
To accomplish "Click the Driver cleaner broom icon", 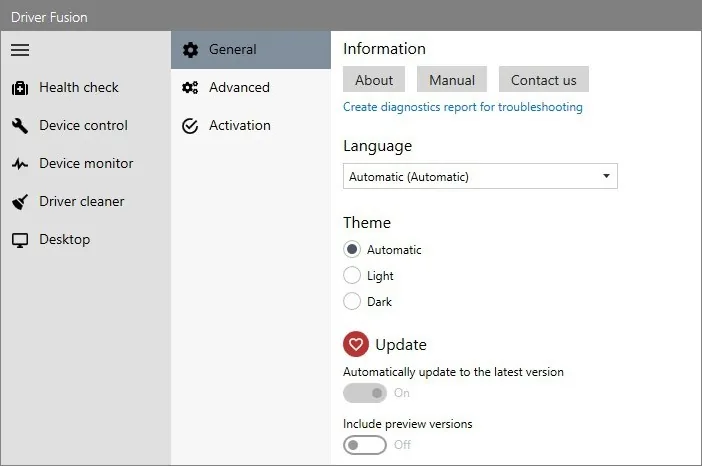I will coord(20,202).
